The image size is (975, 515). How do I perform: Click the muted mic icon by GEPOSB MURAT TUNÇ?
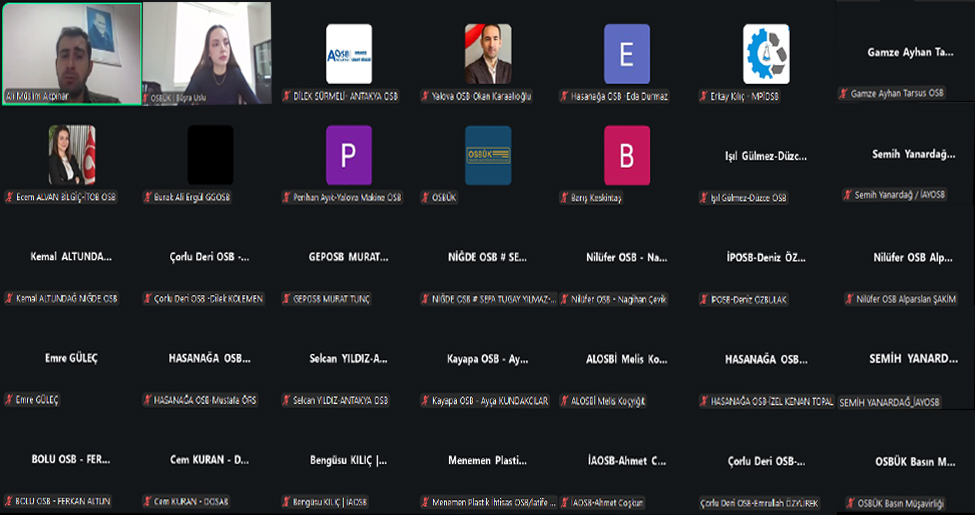click(287, 299)
